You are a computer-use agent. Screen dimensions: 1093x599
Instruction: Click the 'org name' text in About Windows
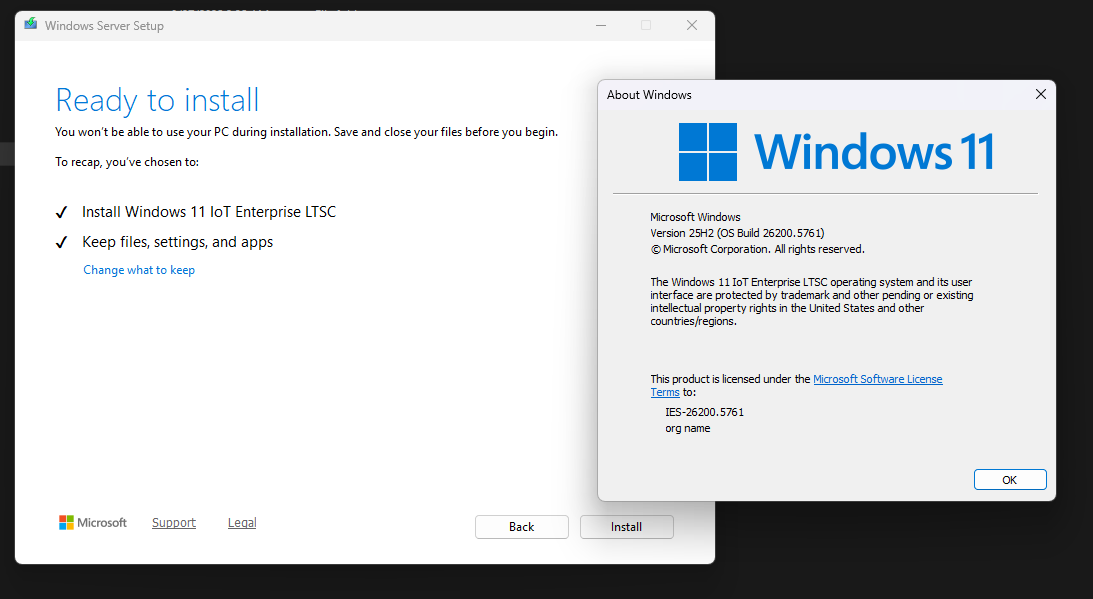pyautogui.click(x=687, y=428)
